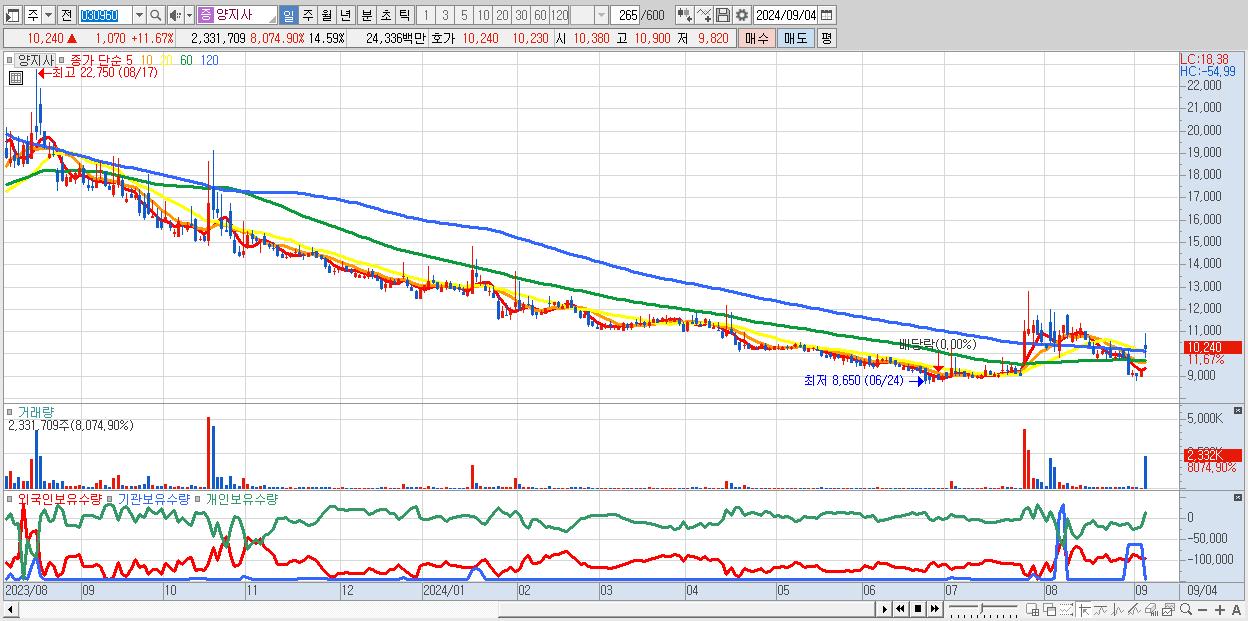Click the fast-forward playback button
1248x621 pixels.
pos(935,608)
